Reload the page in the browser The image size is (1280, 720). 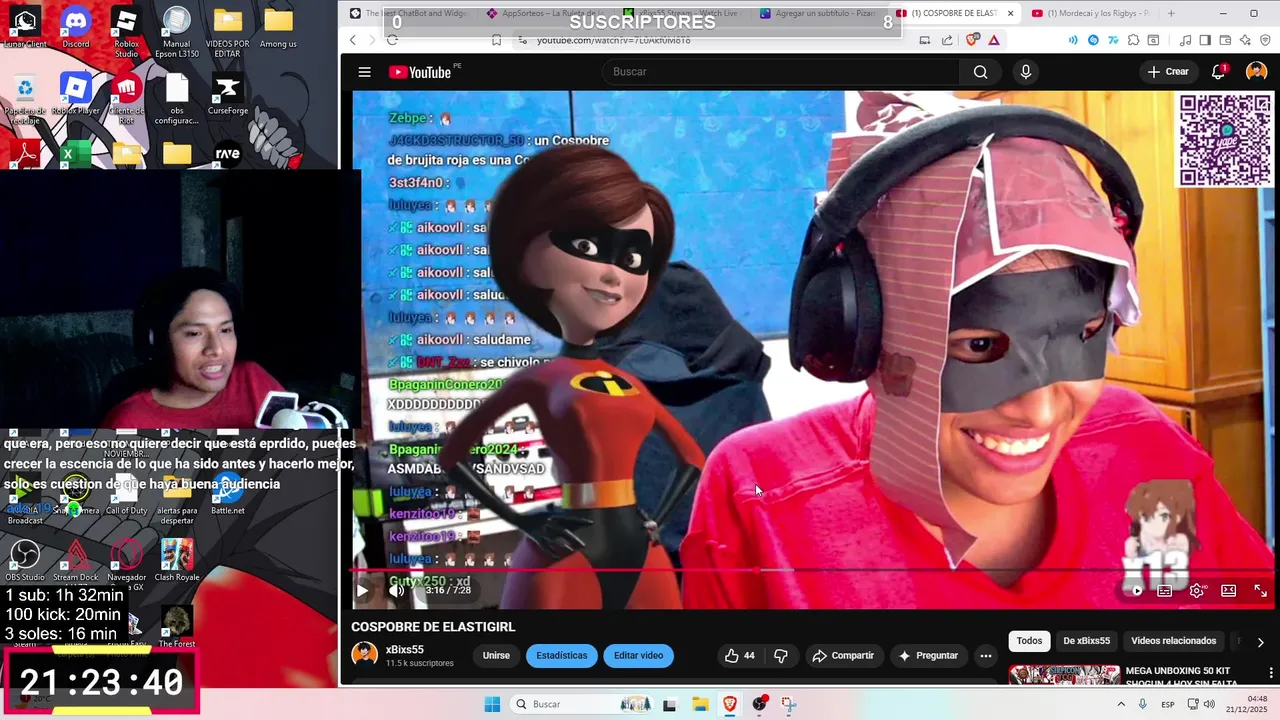[x=392, y=40]
